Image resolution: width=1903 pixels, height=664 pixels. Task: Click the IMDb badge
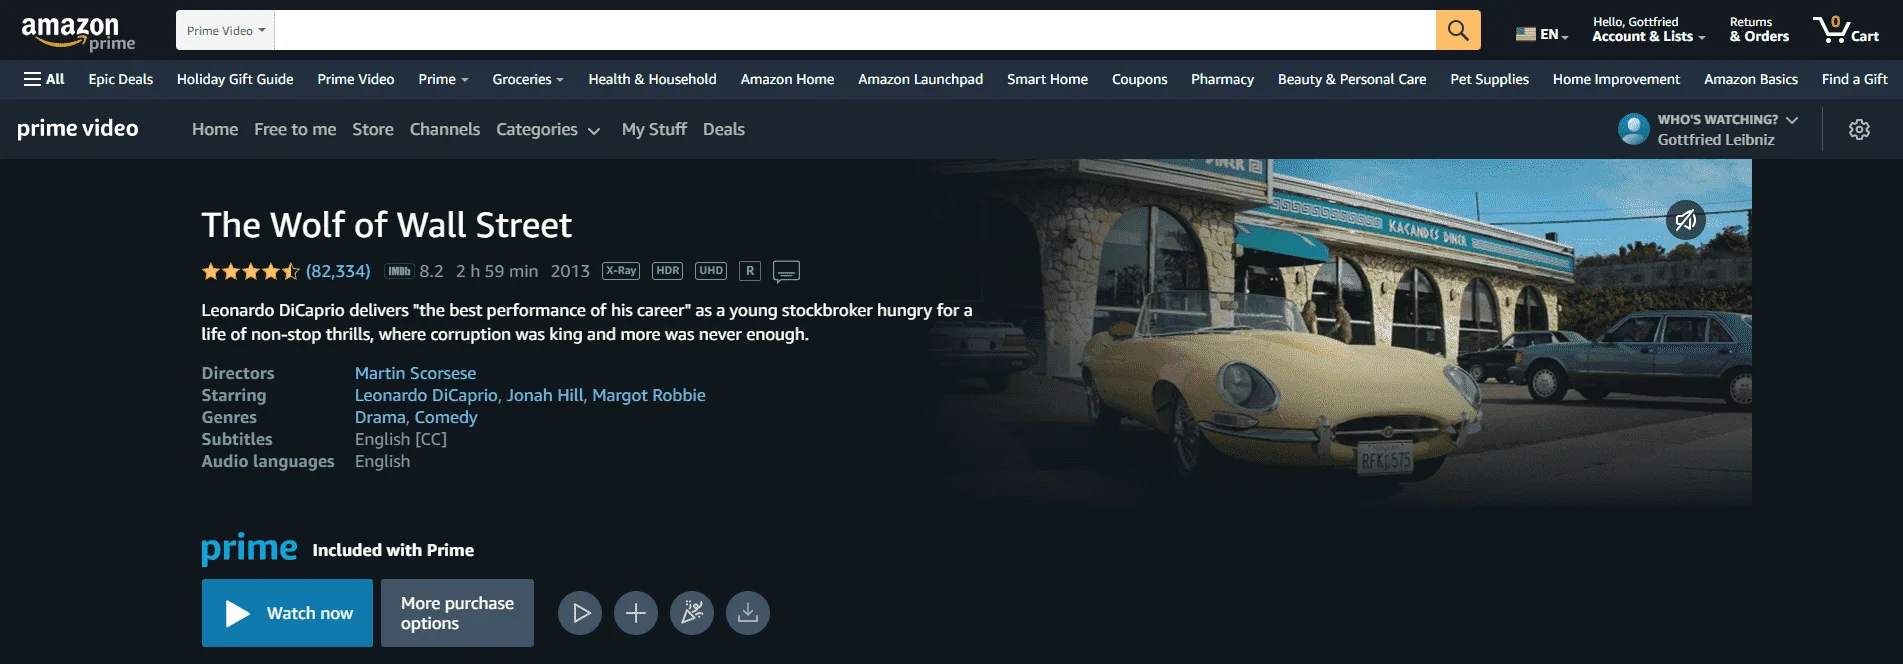pyautogui.click(x=399, y=271)
